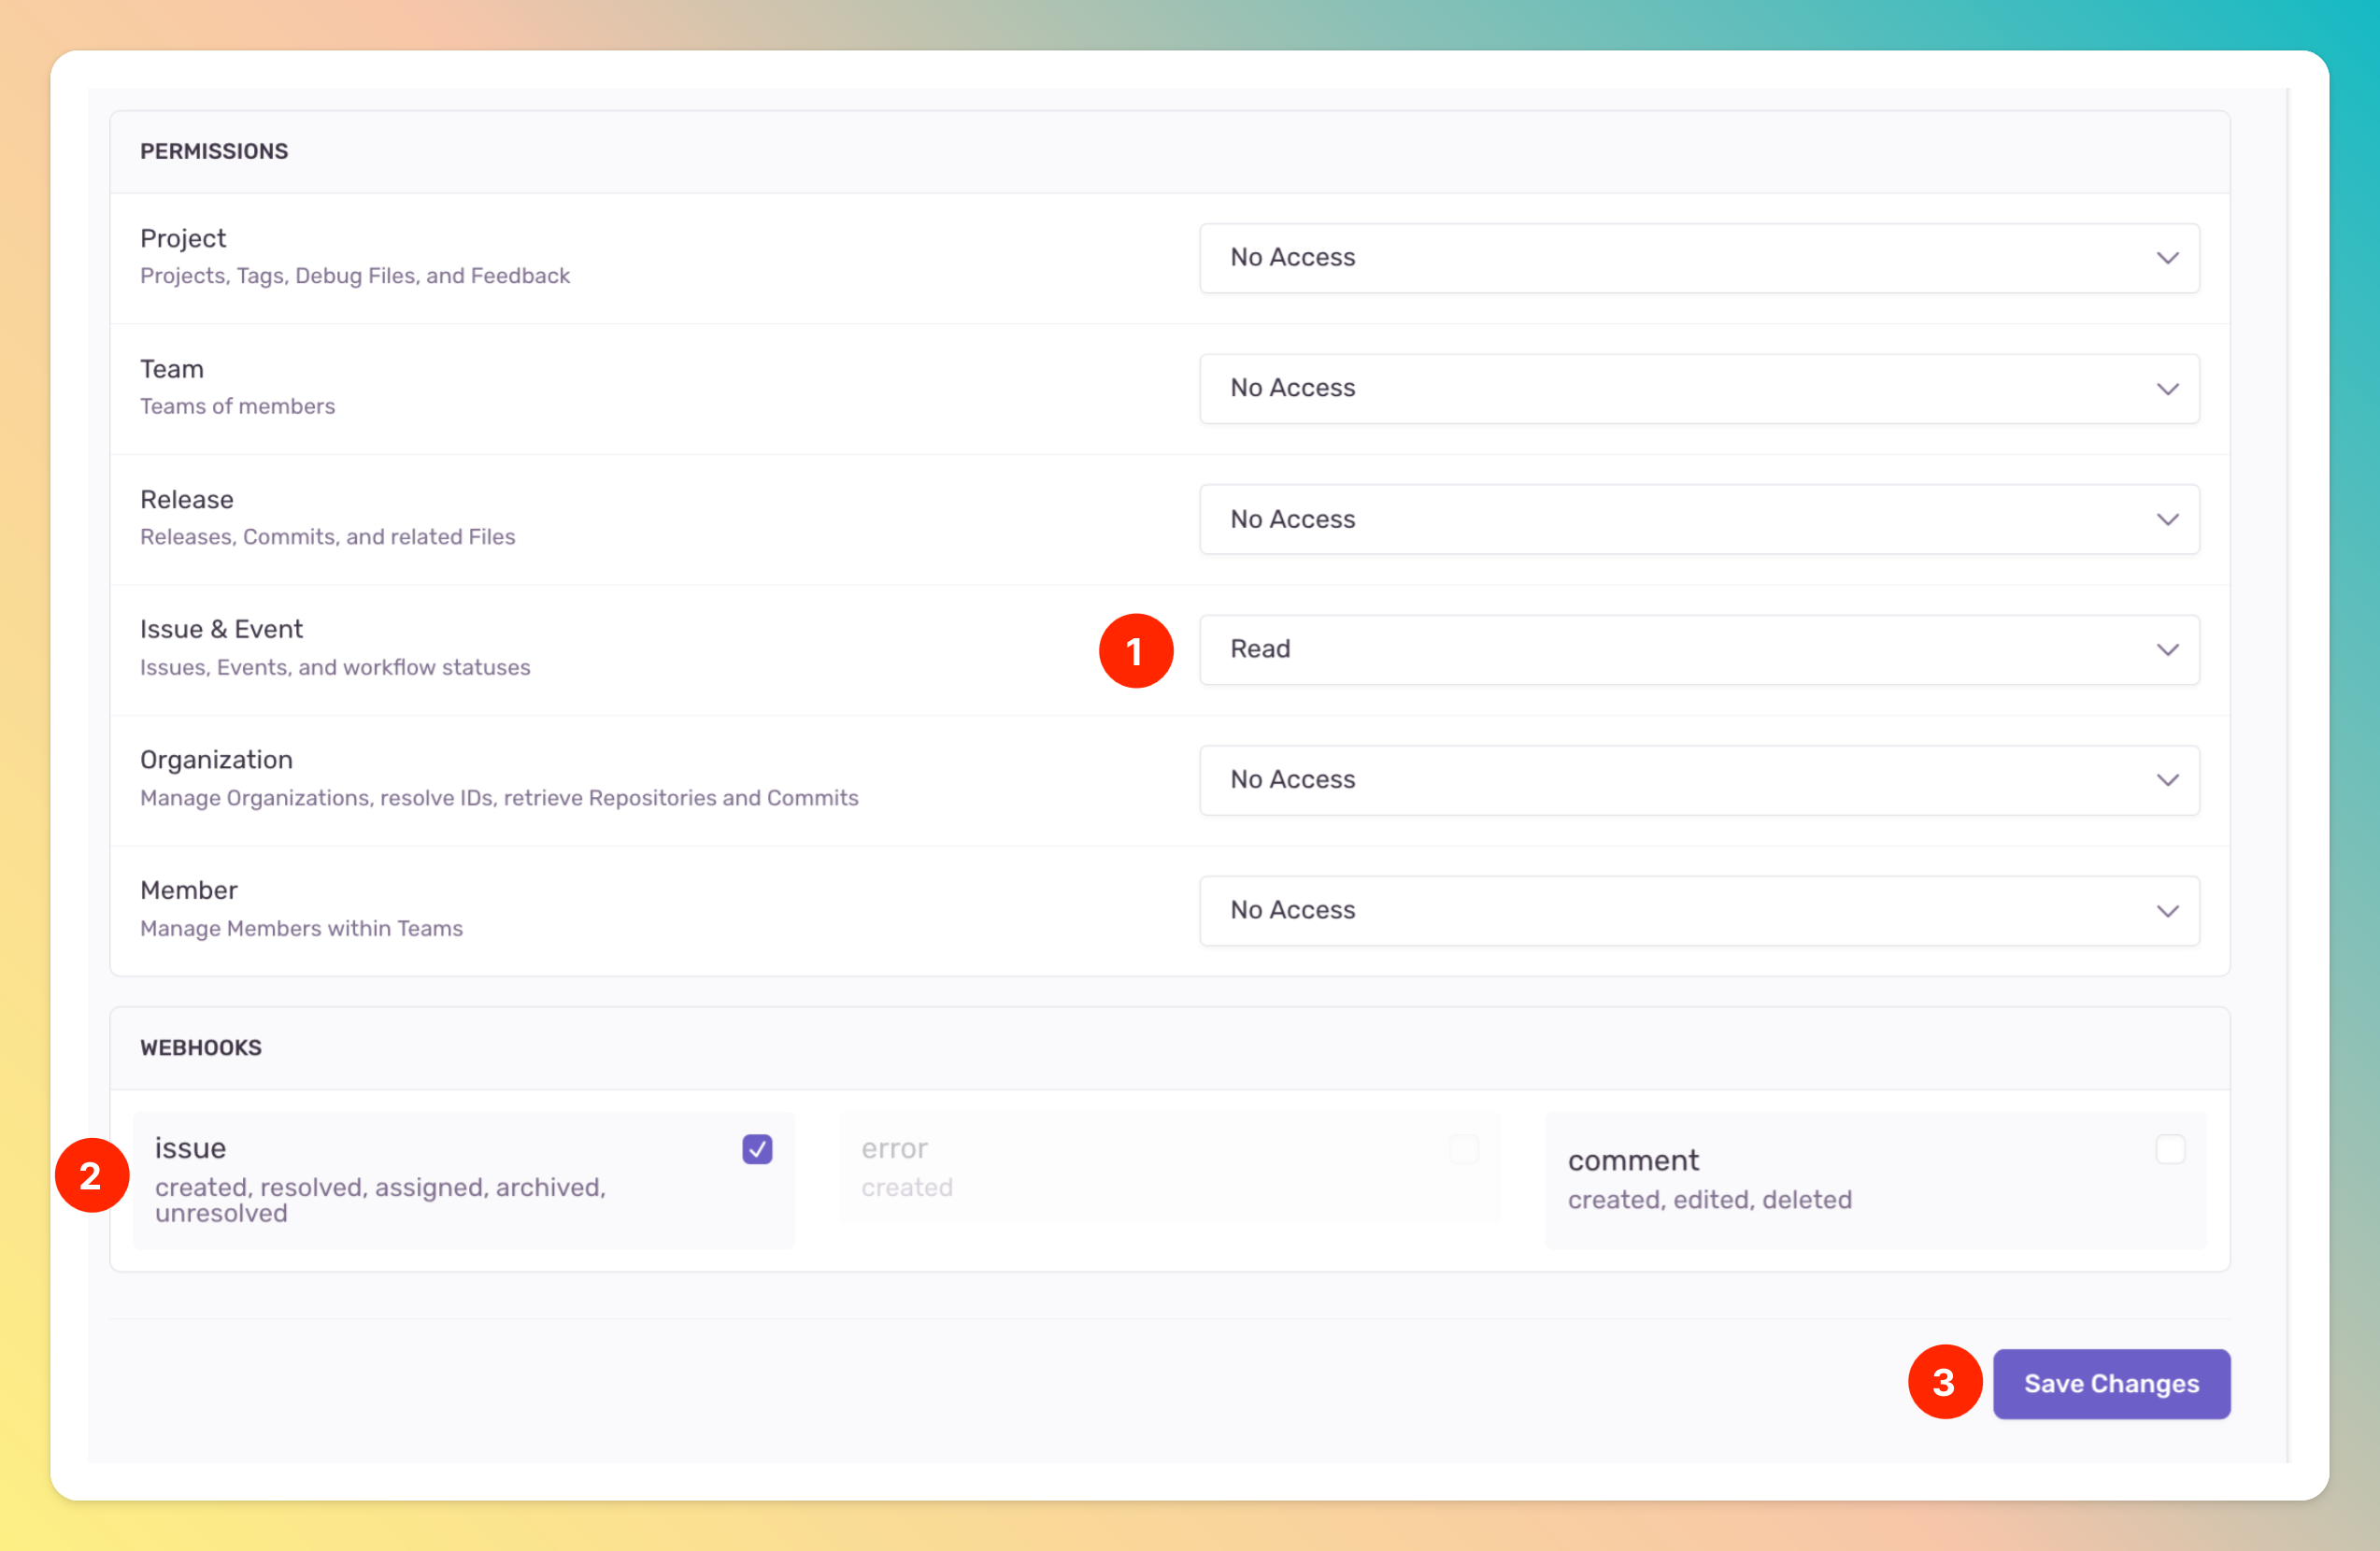Screen dimensions: 2380x1551
Task: Toggle the disabled error webhook checkbox
Action: point(1463,1149)
